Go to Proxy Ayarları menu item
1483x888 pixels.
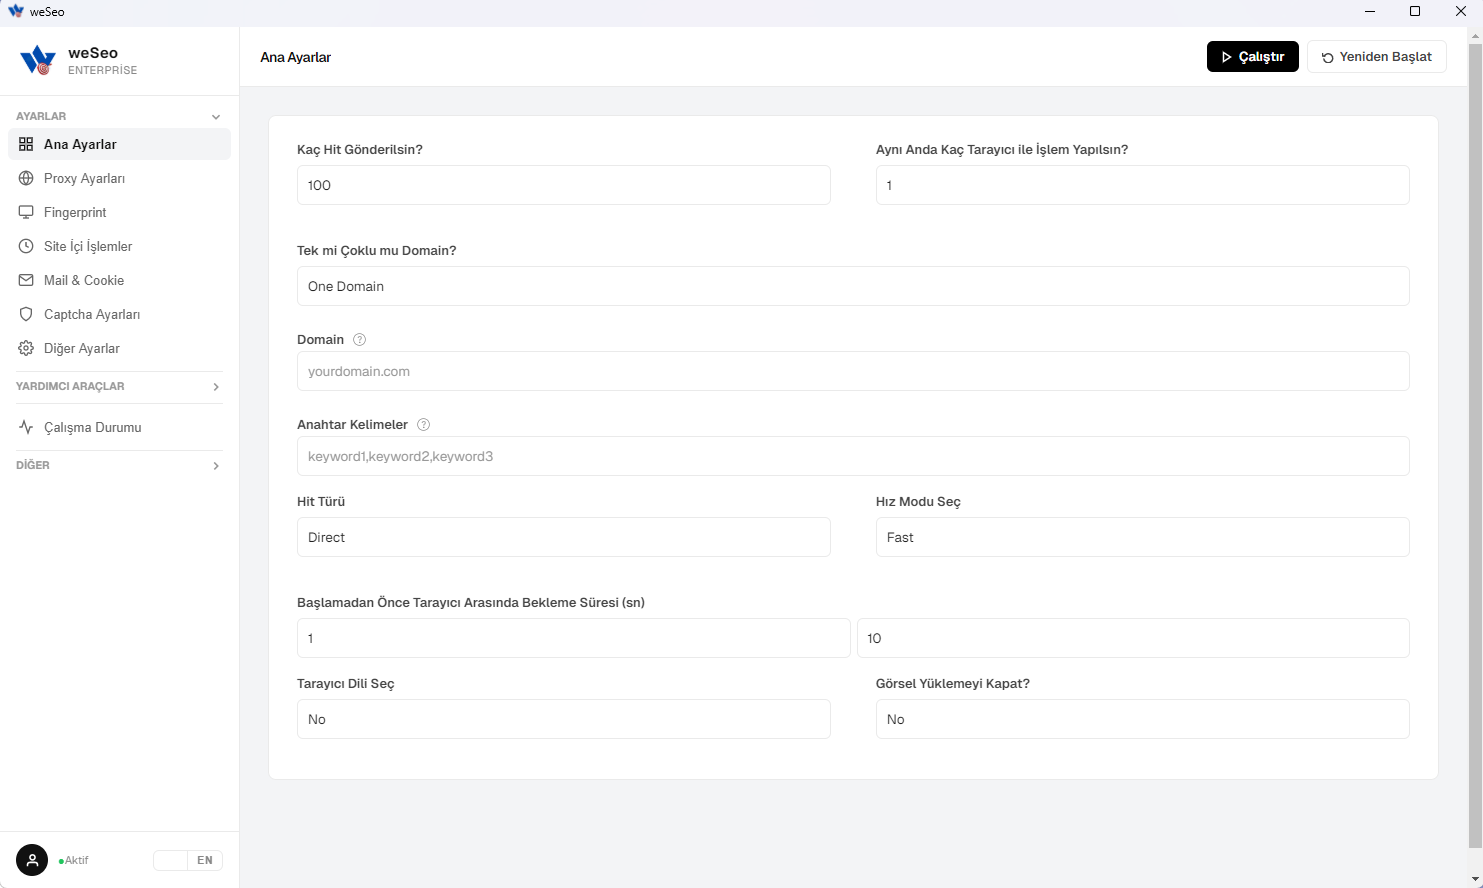[x=119, y=178]
